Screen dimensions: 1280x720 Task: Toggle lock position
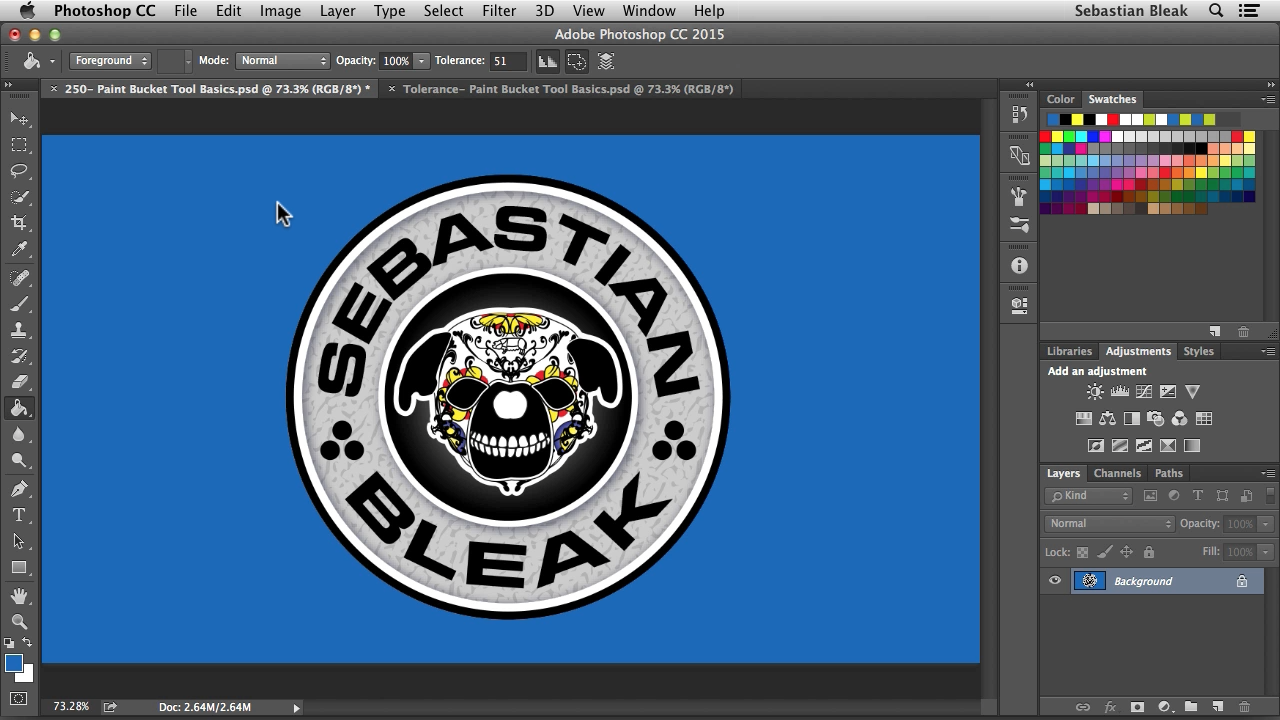(x=1126, y=552)
